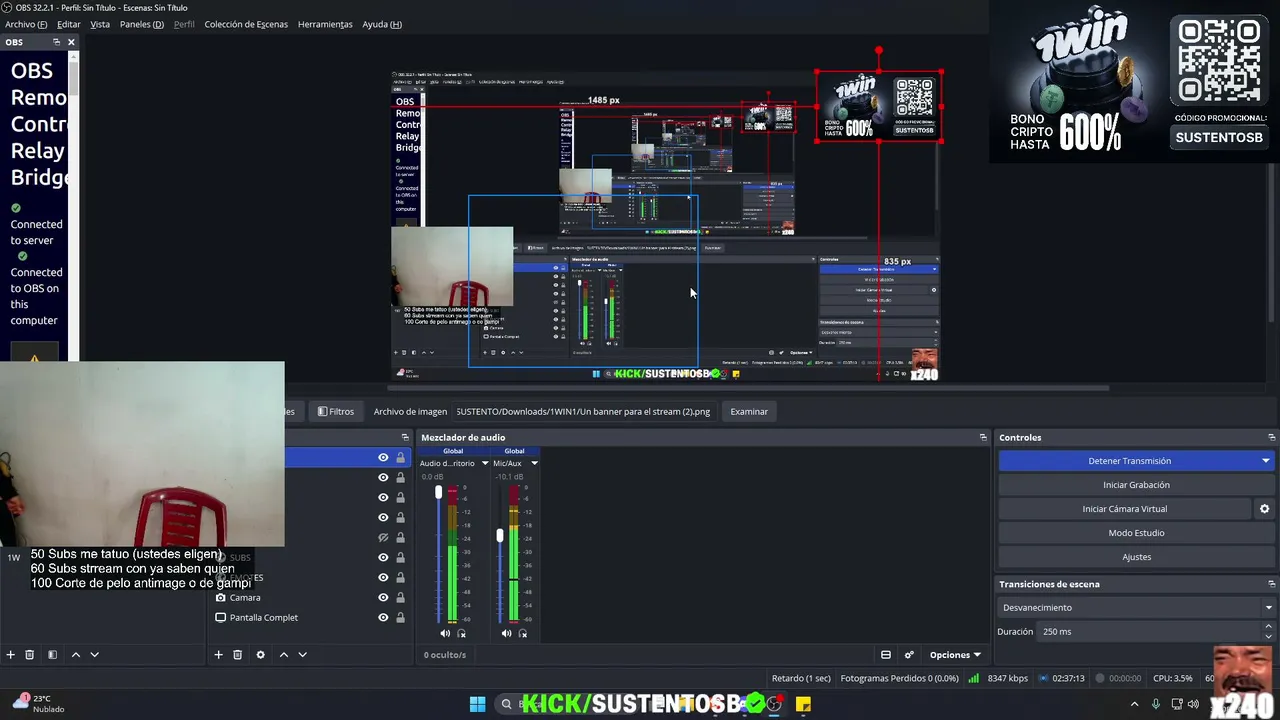Open the Desvanecimiento transition dropdown
The image size is (1280, 720).
tap(1137, 607)
